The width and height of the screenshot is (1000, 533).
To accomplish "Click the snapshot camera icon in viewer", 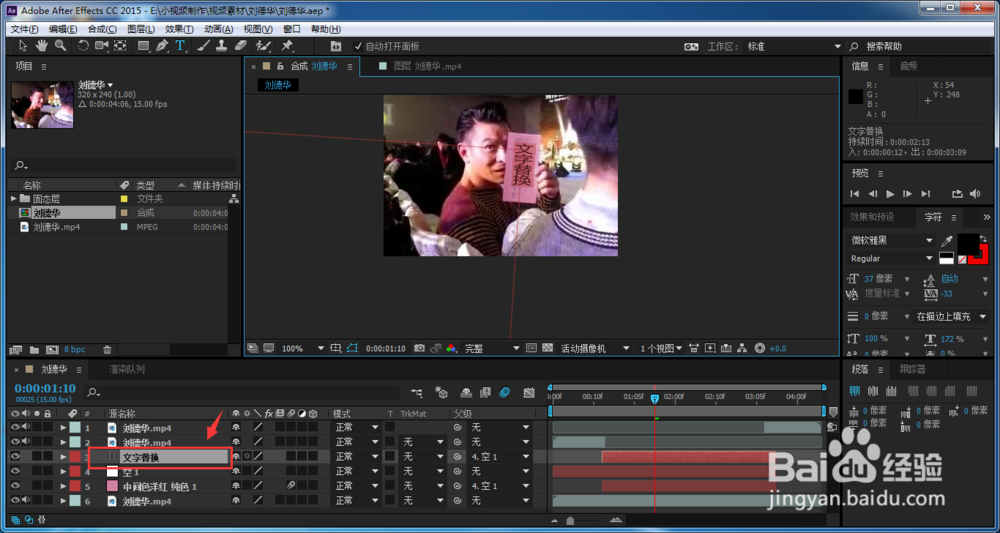I will 419,348.
